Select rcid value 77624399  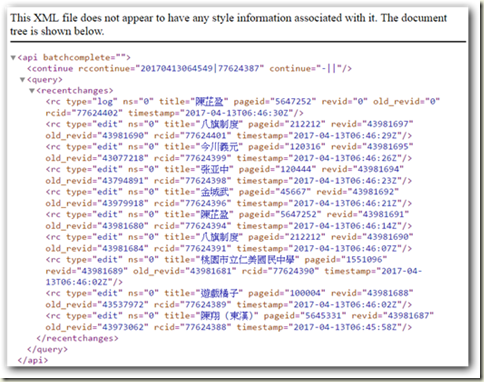coord(206,158)
